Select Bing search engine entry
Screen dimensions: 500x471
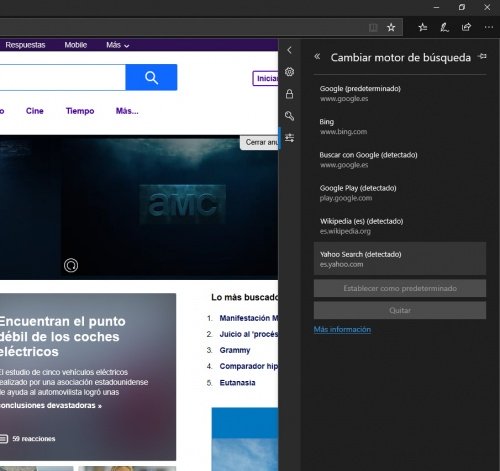pos(400,127)
